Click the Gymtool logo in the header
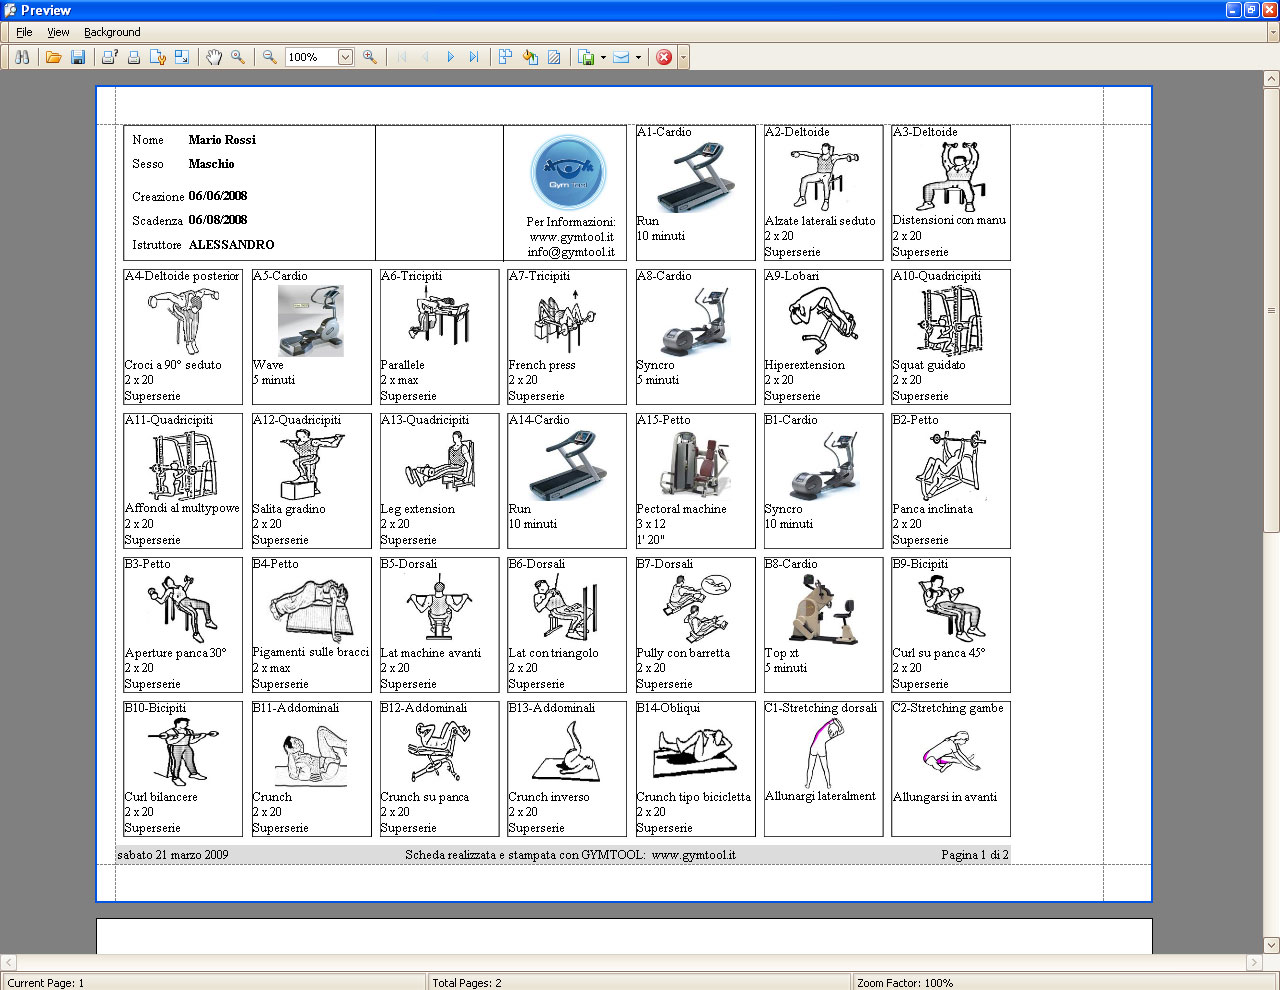The image size is (1280, 990). (x=568, y=172)
